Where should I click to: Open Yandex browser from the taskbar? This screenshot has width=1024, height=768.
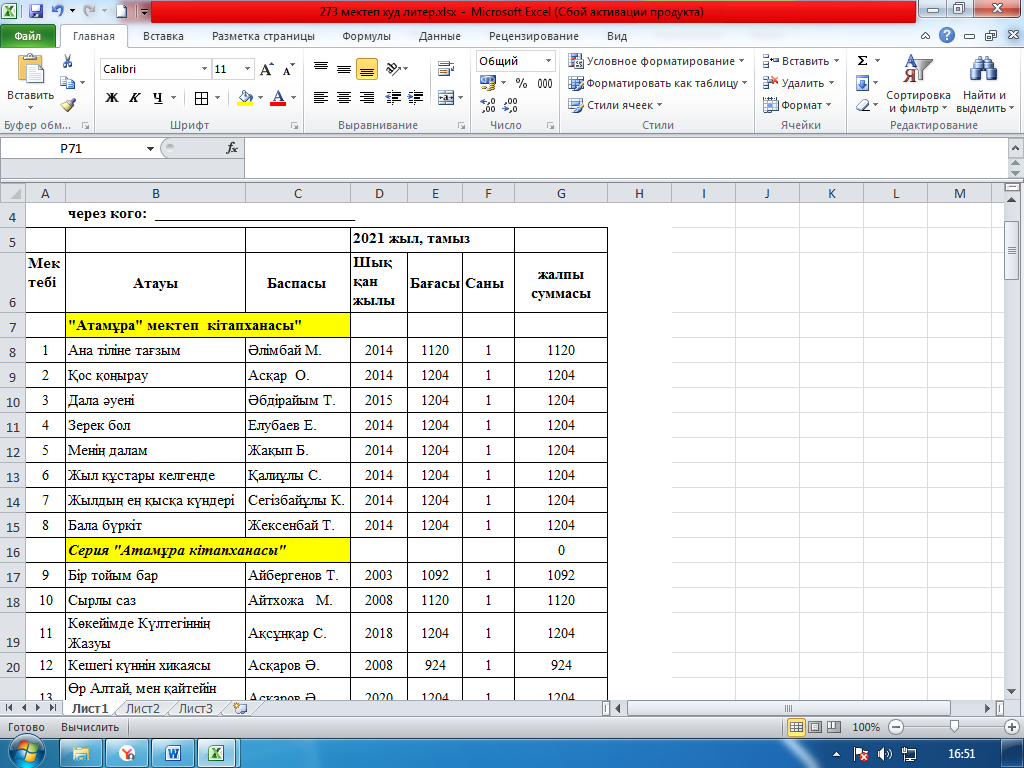click(127, 752)
